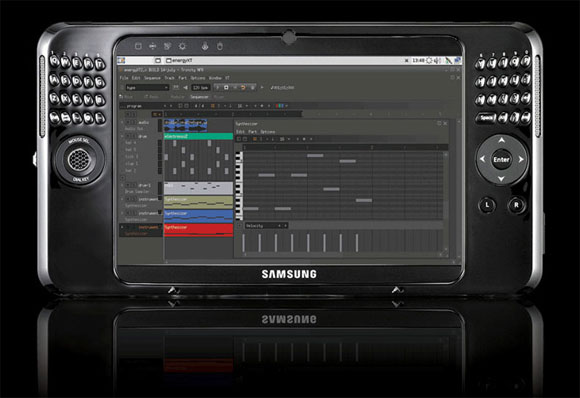Click the start icon in OS taskbar
Viewport: 580px width, 398px height.
[121, 60]
